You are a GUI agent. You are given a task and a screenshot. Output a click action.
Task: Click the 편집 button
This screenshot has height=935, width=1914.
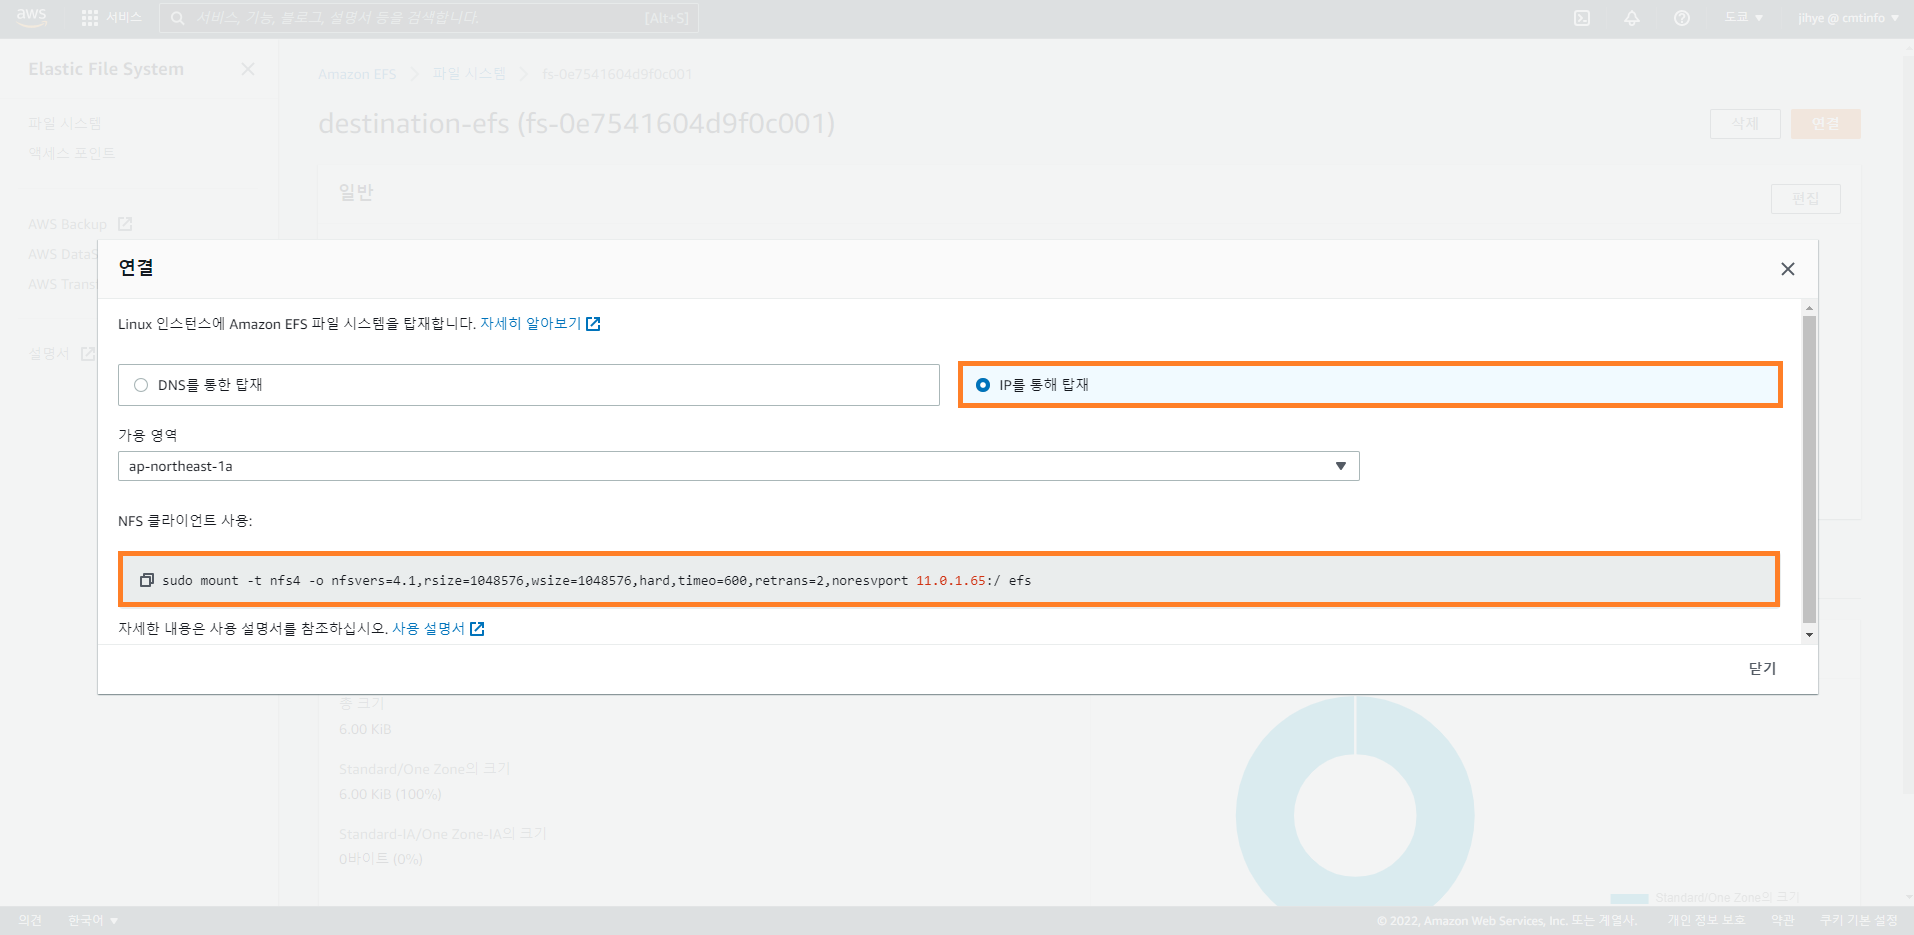(x=1806, y=199)
